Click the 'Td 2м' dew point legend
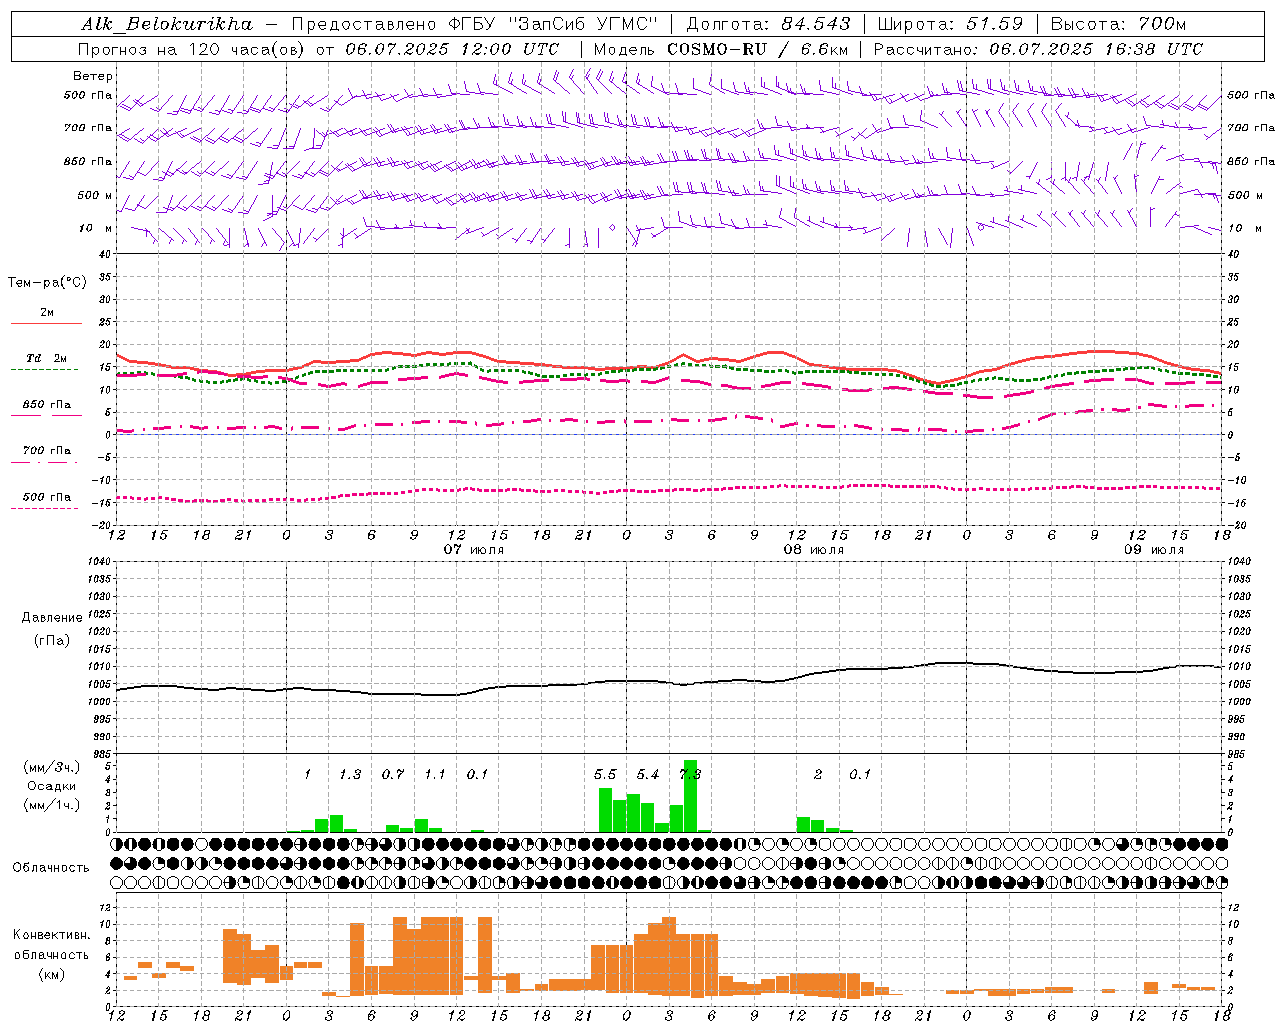1280x1024 pixels. click(46, 358)
